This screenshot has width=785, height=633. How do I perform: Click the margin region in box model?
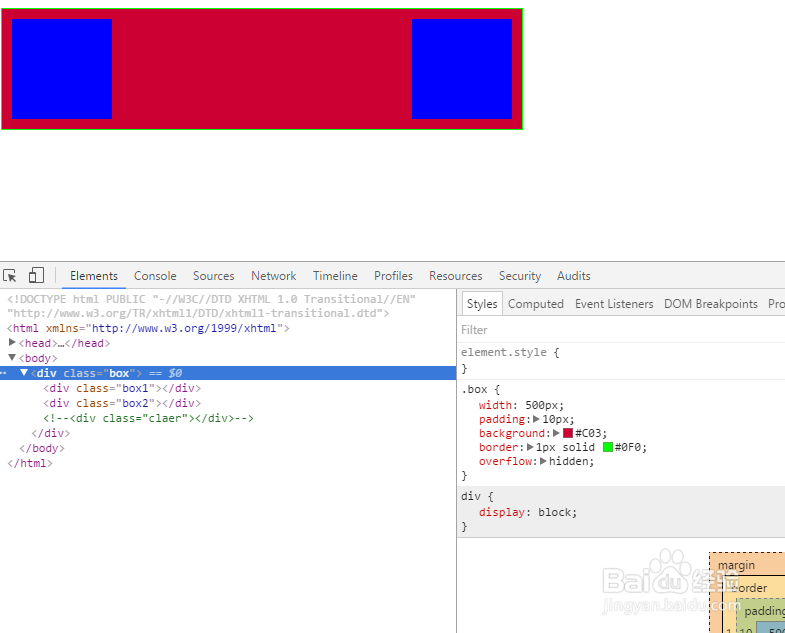[736, 565]
